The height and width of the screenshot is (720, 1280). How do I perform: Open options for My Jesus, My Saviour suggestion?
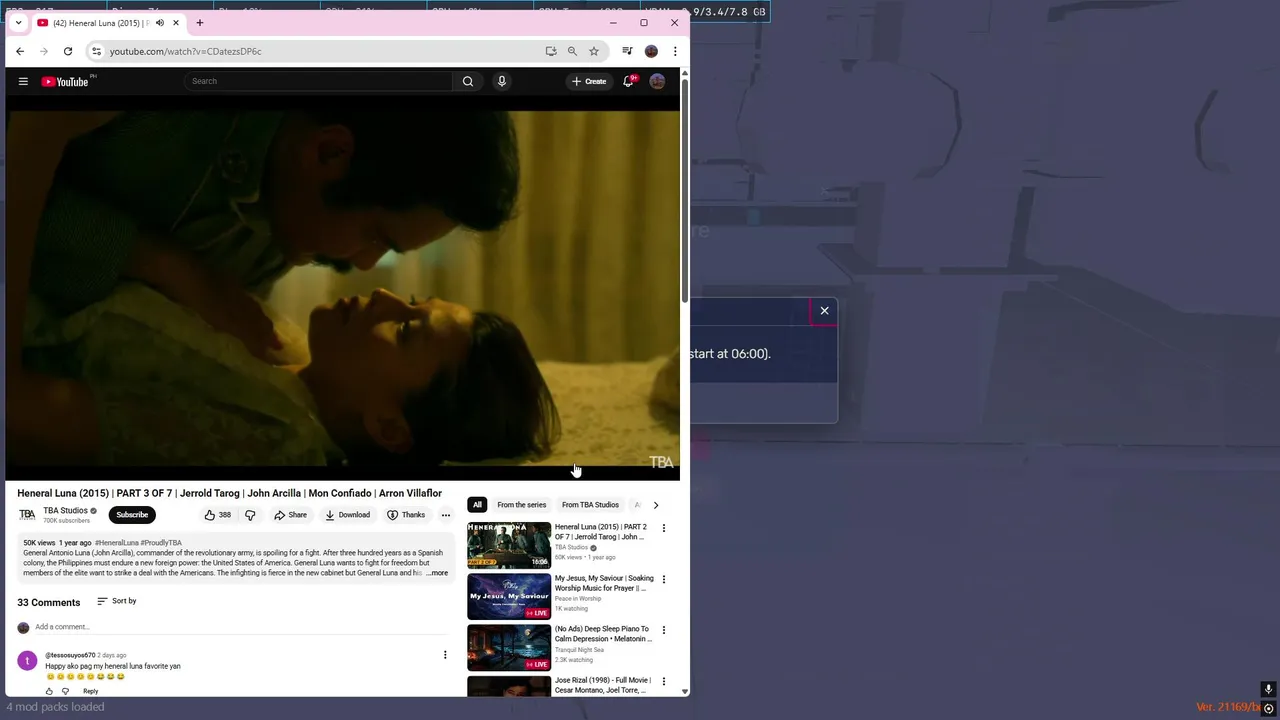[x=663, y=579]
